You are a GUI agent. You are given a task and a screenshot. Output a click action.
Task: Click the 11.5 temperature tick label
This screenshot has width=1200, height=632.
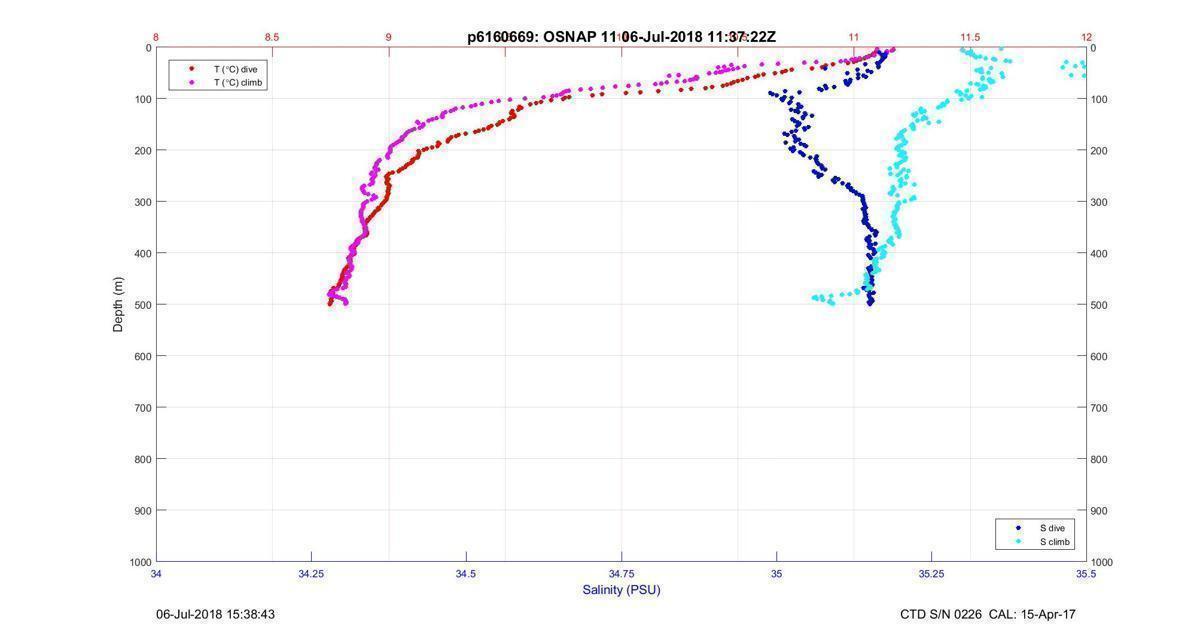(970, 37)
